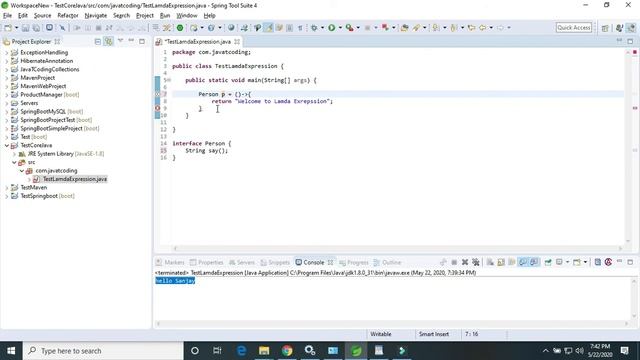Open File Explorer from the taskbar
Image resolution: width=640 pixels, height=360 pixels.
coord(264,351)
